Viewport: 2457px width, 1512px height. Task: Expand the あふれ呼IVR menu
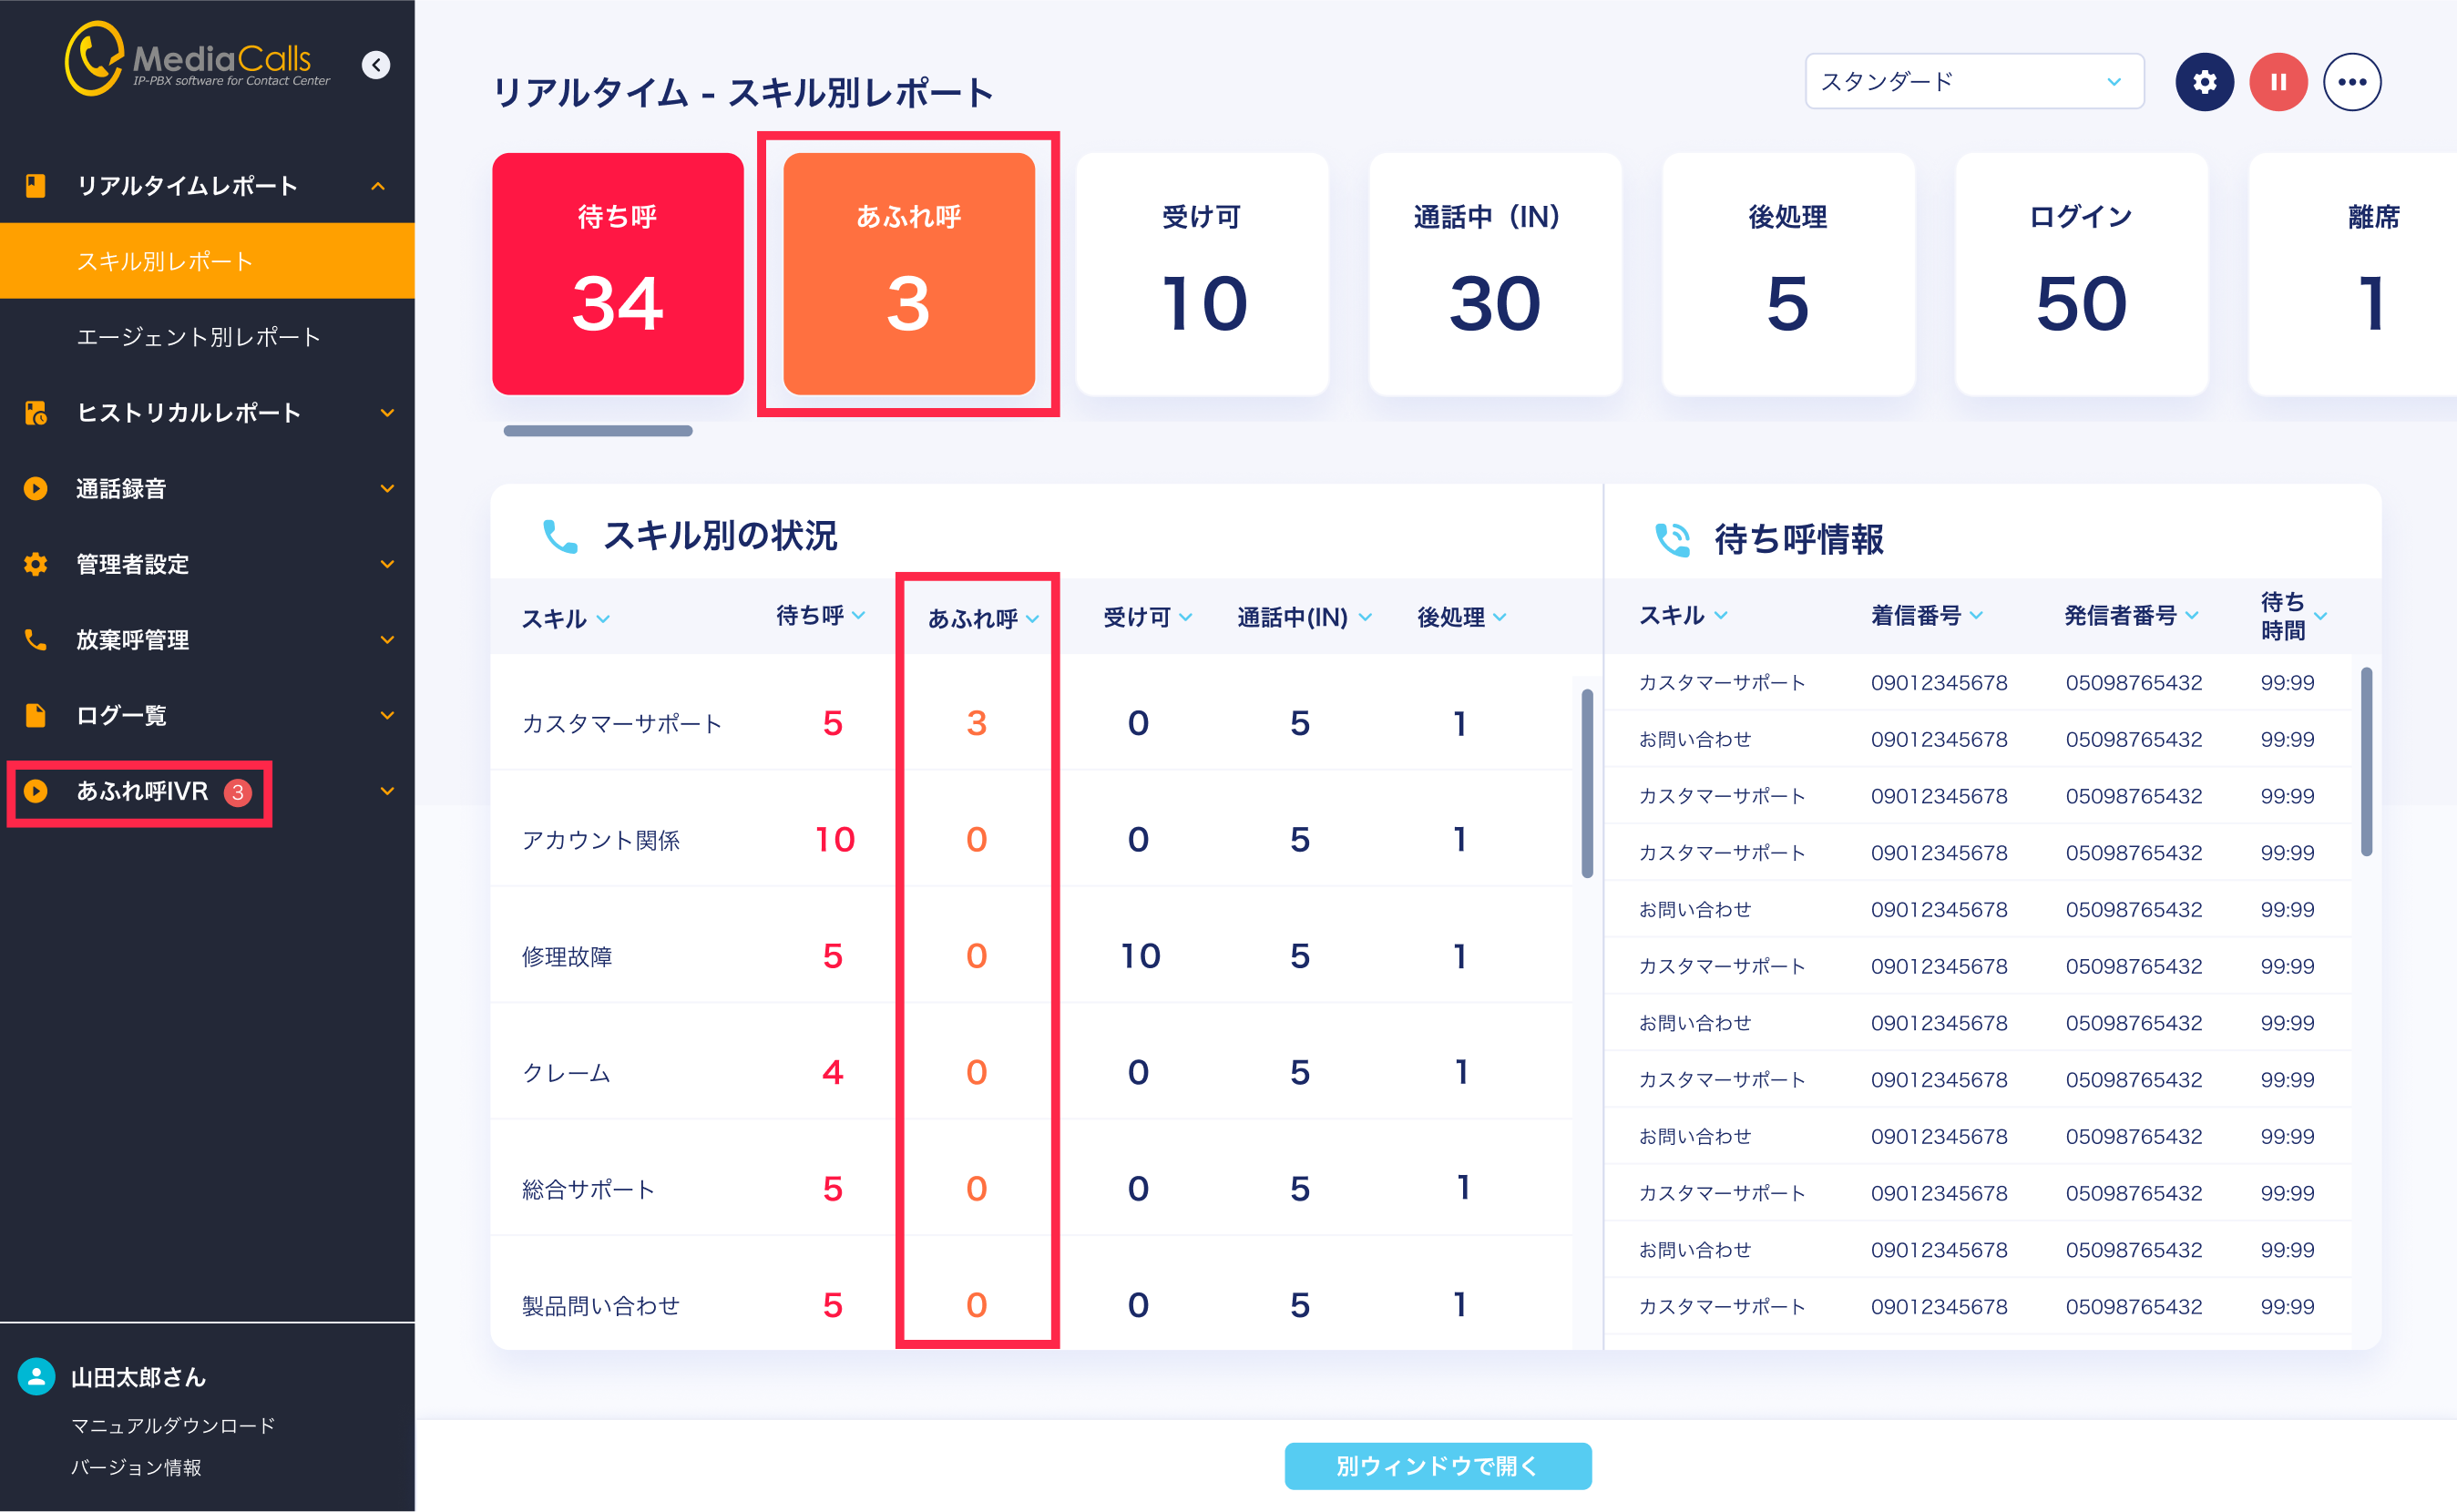387,791
